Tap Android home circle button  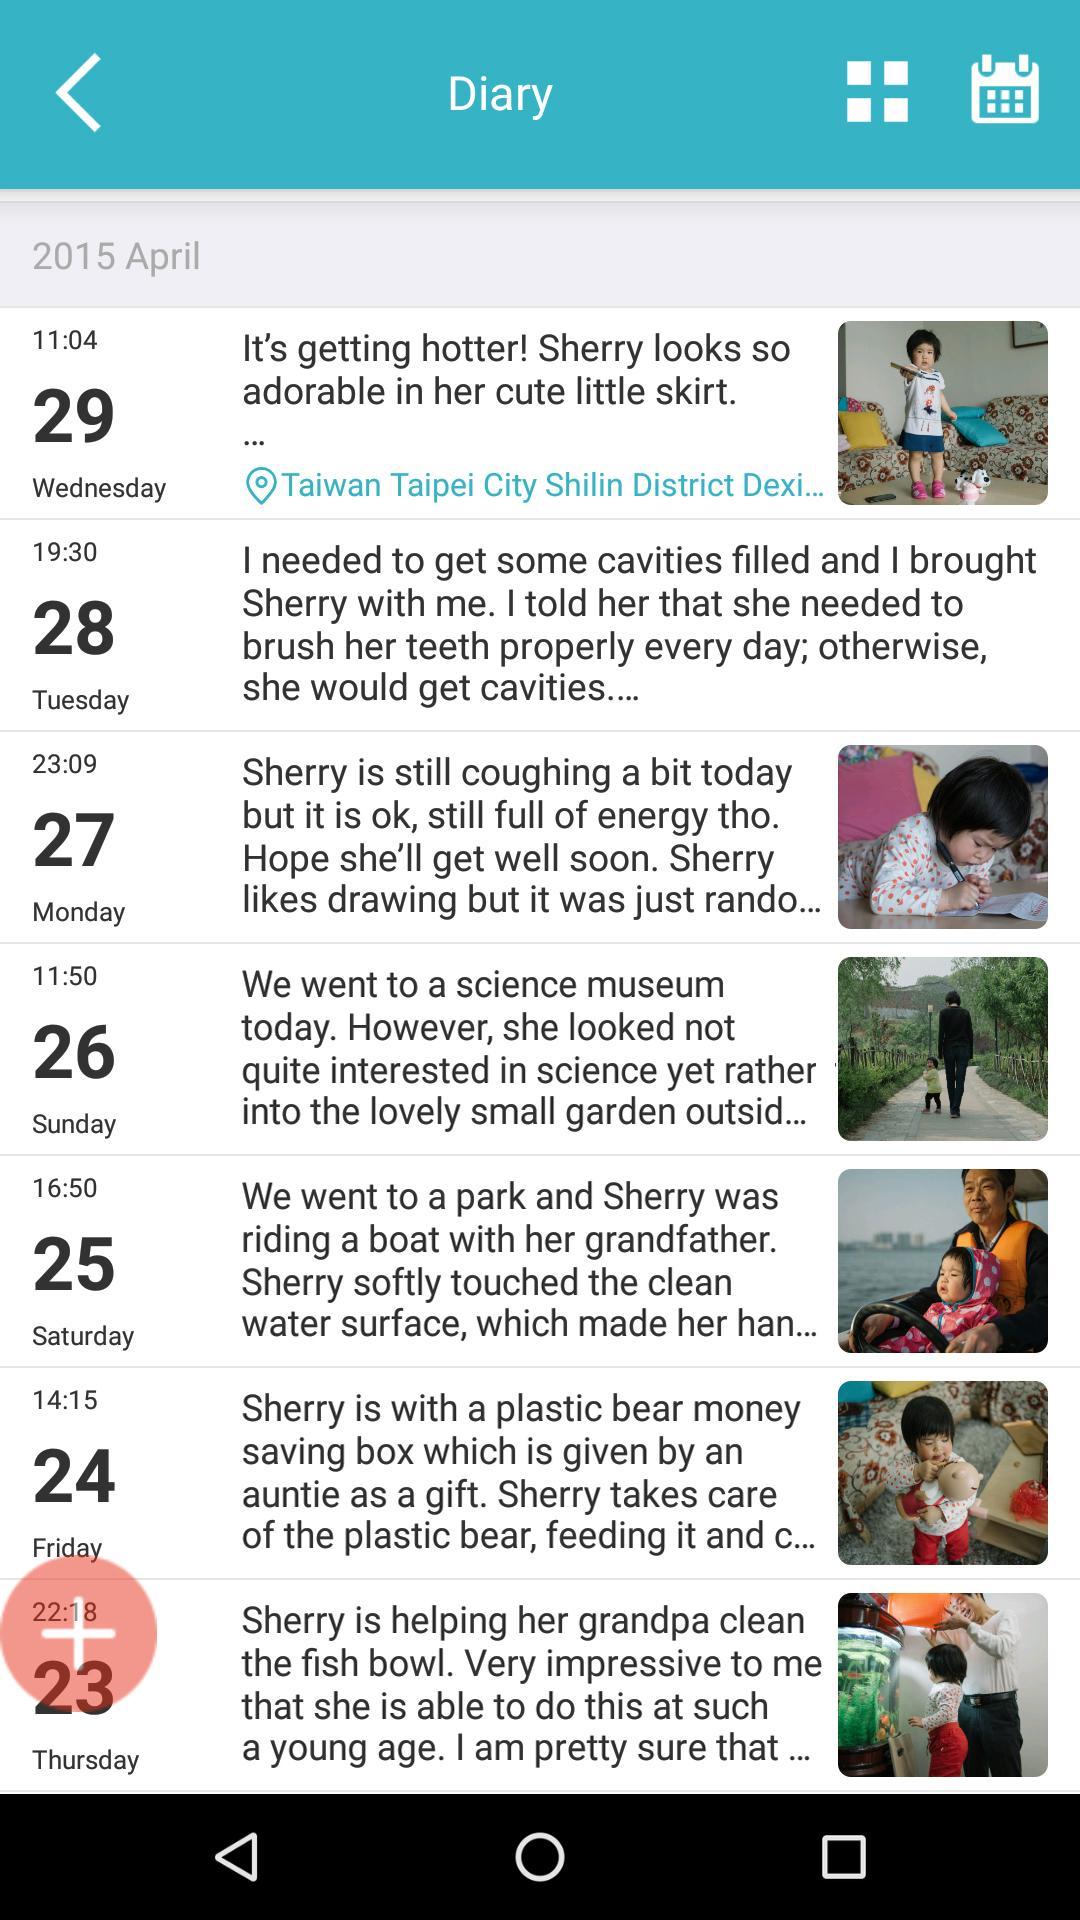[540, 1857]
